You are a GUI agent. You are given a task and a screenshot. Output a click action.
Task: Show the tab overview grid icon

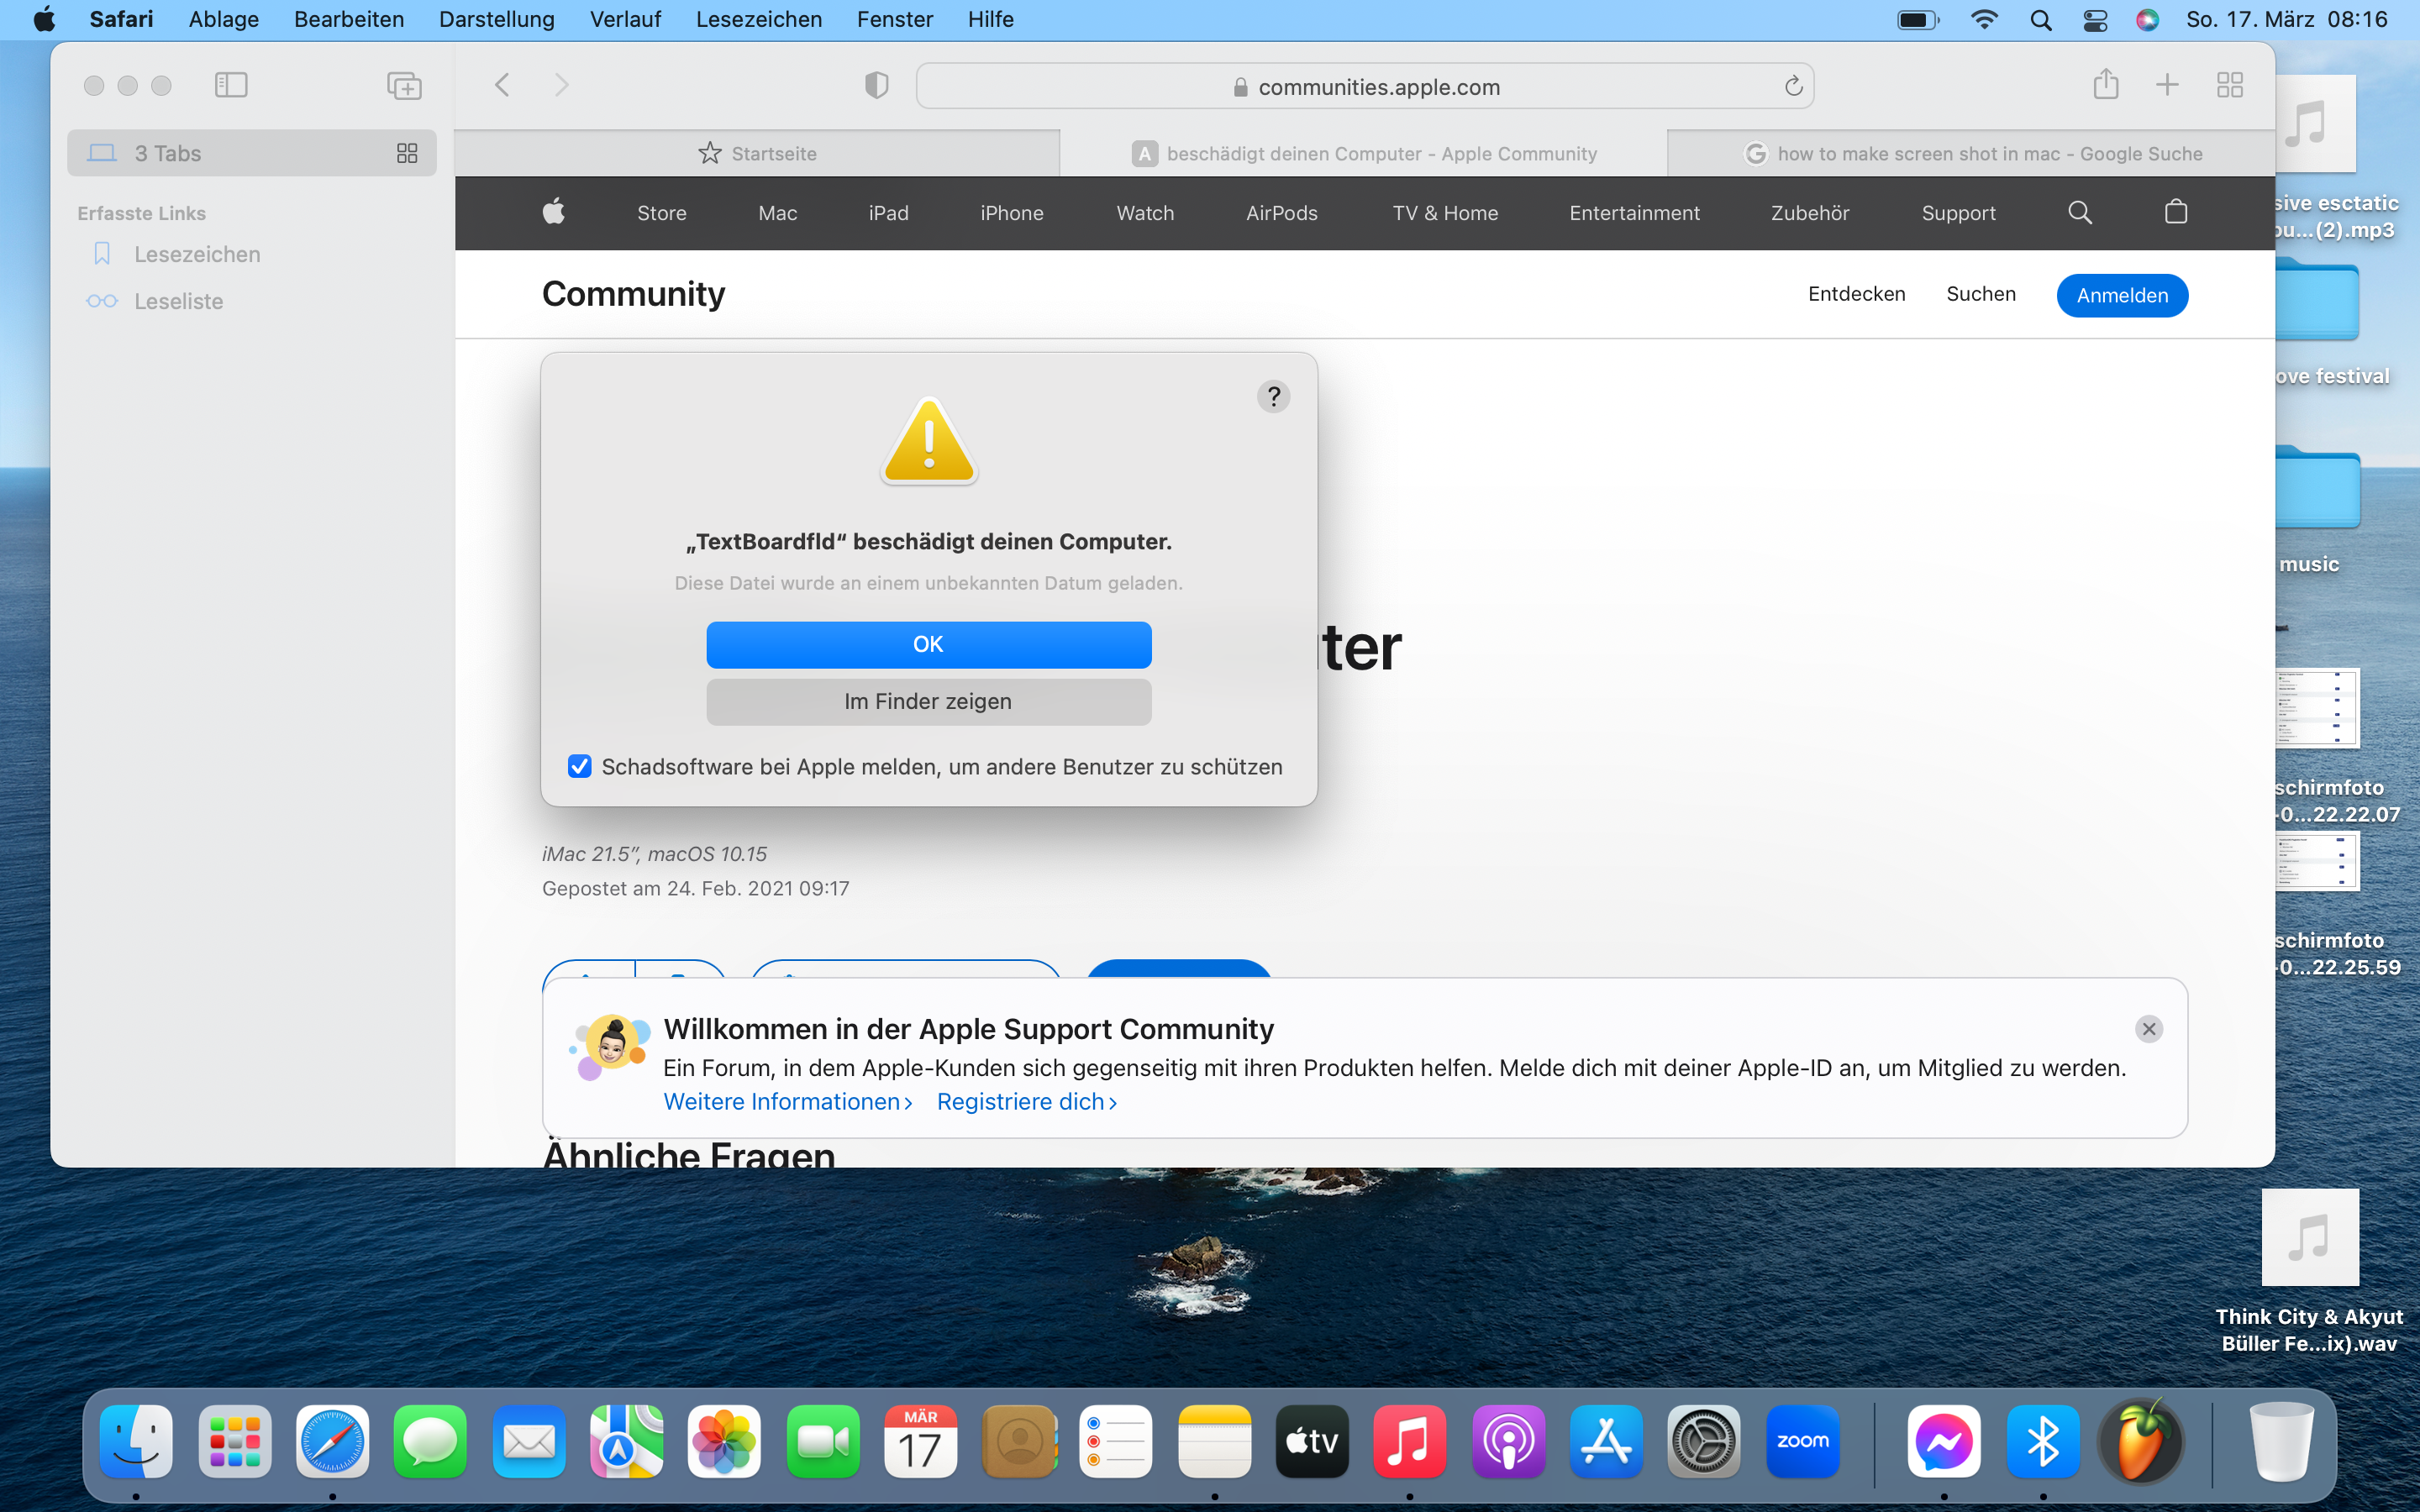pyautogui.click(x=2230, y=85)
